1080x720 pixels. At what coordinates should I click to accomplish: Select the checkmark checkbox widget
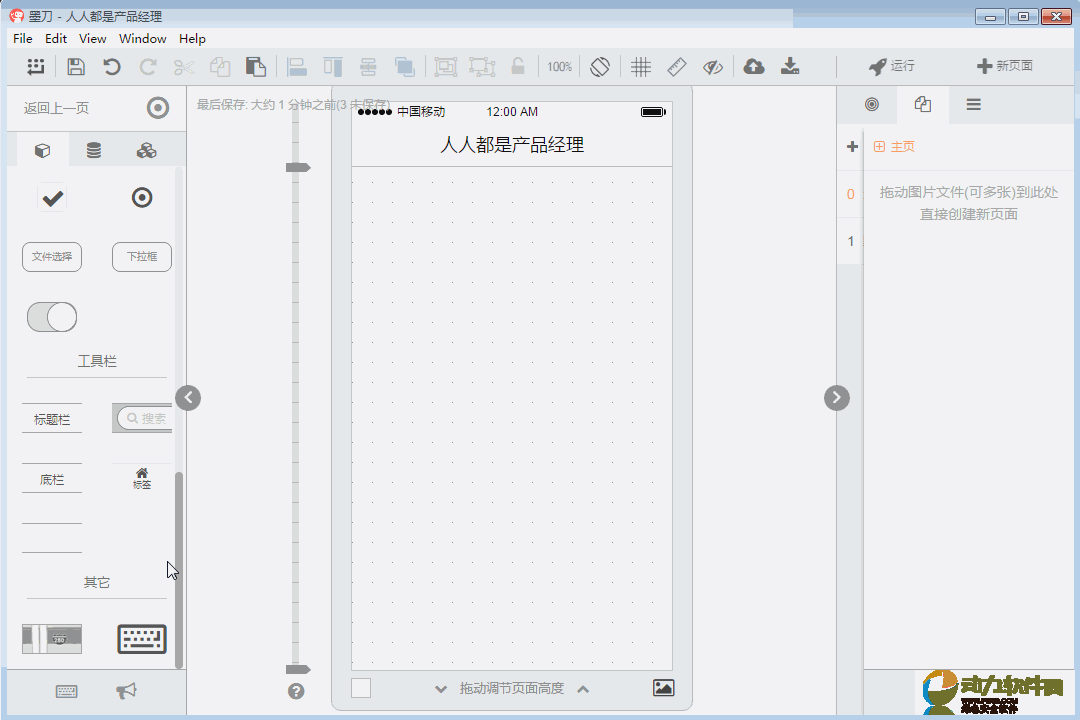[52, 198]
